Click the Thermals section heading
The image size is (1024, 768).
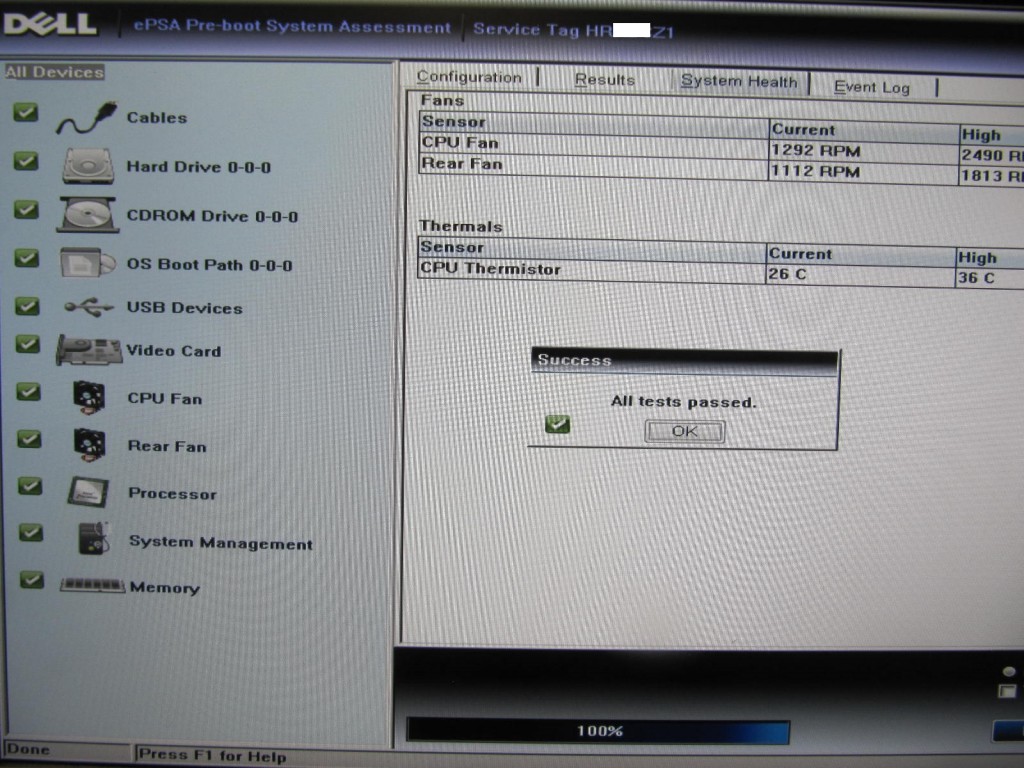click(x=460, y=226)
